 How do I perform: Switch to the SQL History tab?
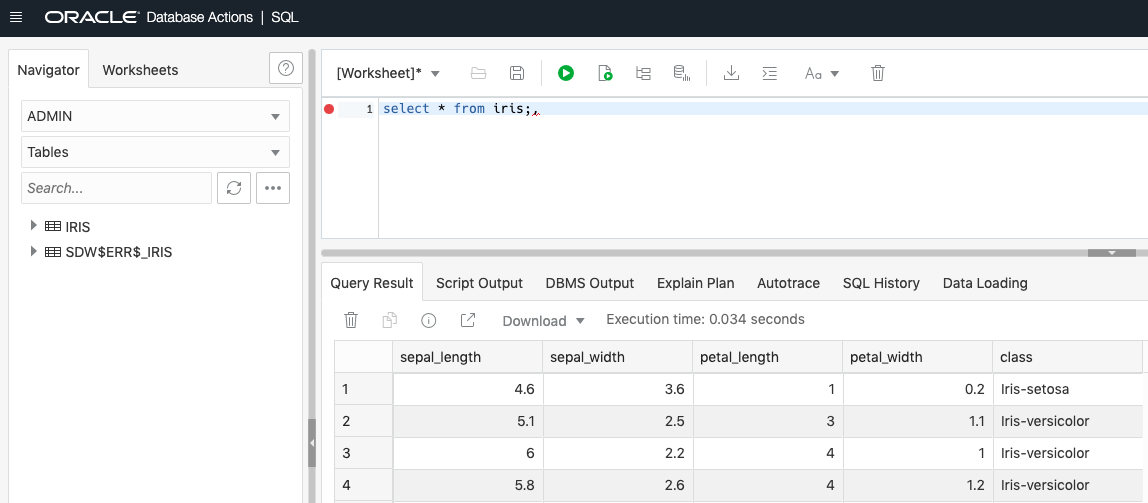click(x=881, y=283)
